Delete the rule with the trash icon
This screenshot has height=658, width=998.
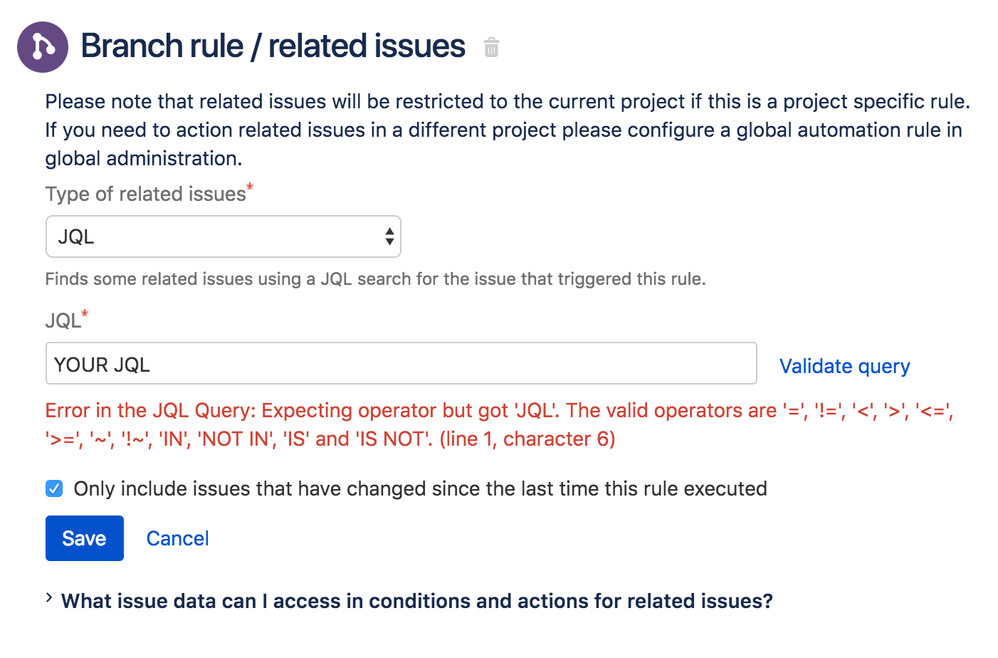[x=491, y=47]
